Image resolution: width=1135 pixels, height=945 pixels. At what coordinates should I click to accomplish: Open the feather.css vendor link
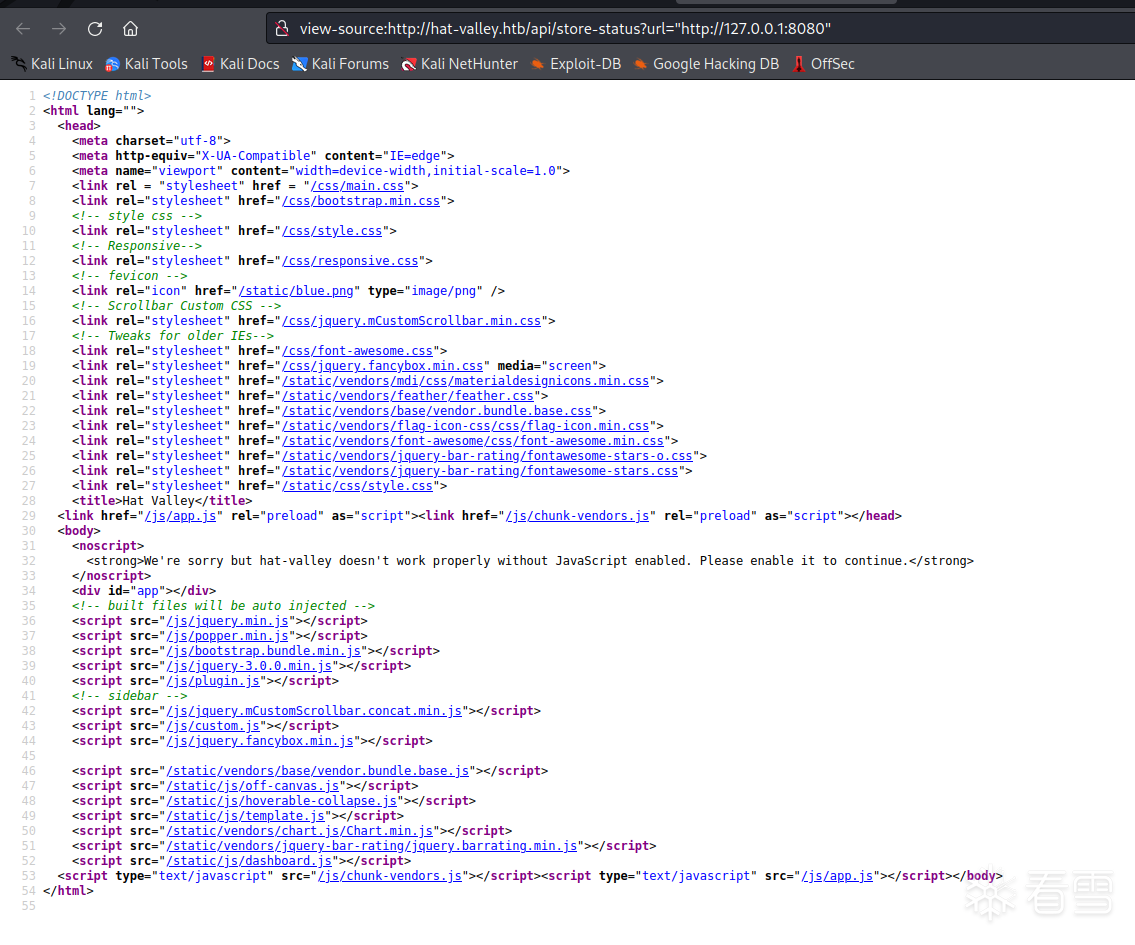[408, 396]
